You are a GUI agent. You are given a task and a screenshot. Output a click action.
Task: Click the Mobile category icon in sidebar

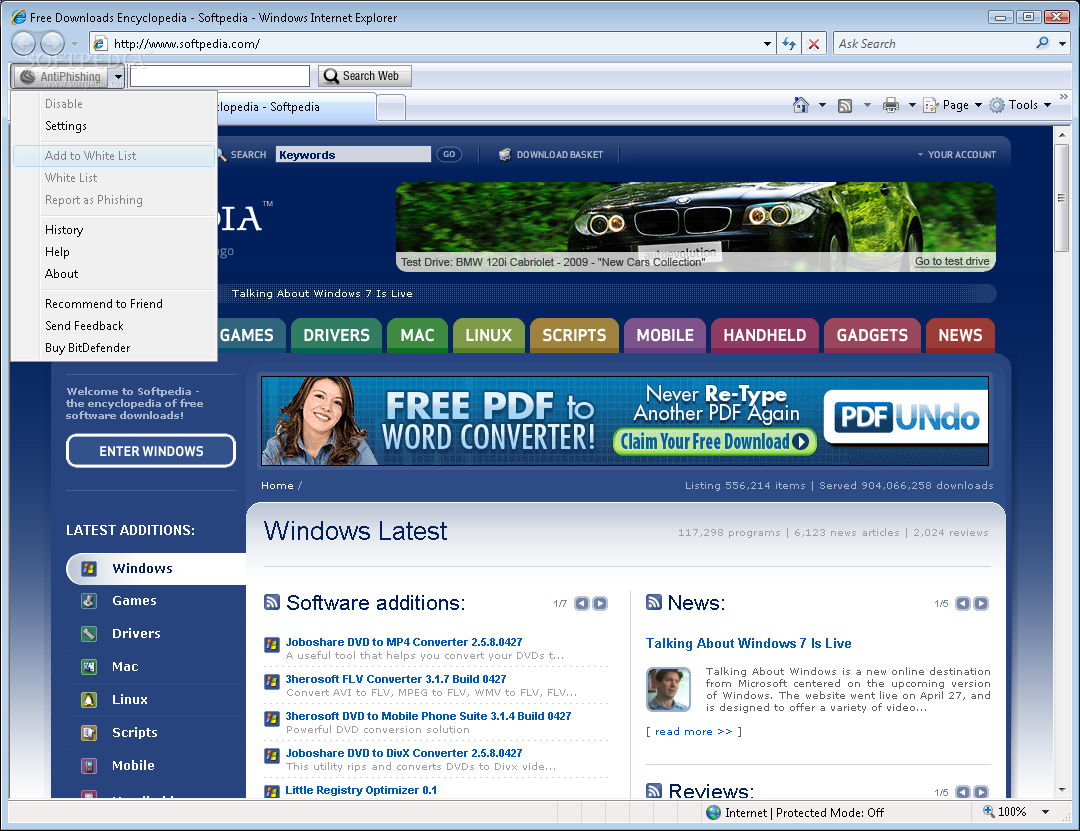(x=89, y=766)
